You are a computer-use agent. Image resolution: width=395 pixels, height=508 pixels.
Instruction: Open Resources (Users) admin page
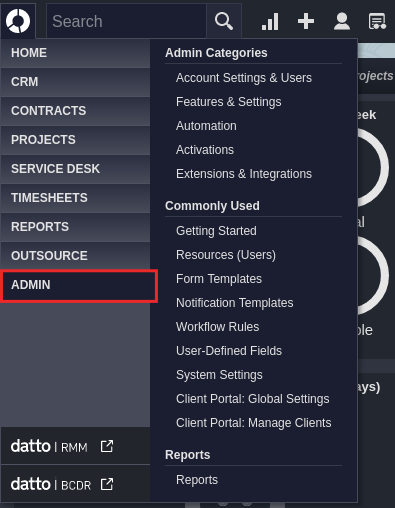pos(226,255)
